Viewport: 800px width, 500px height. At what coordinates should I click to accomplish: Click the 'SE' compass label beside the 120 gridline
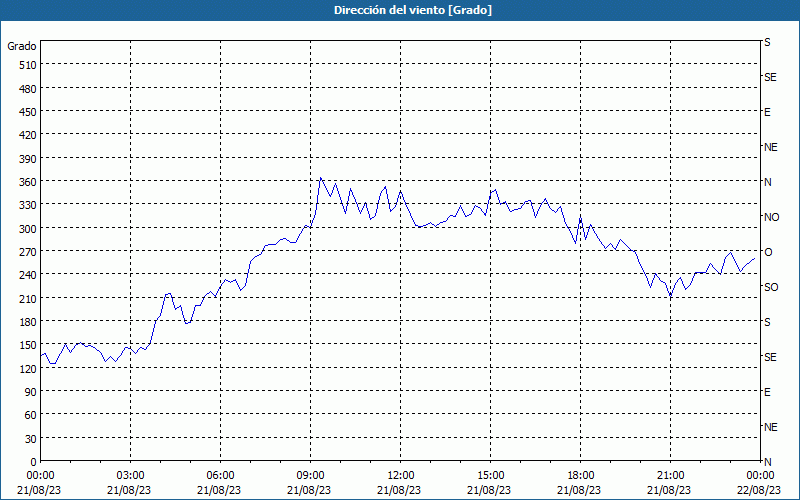[770, 357]
